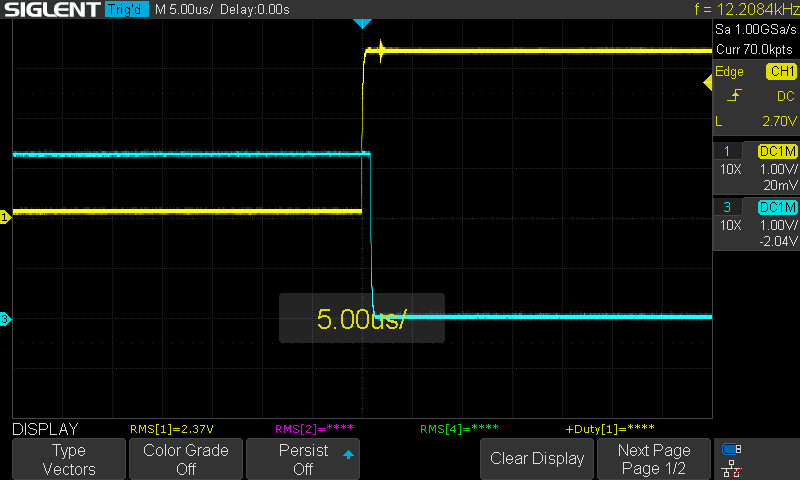This screenshot has width=800, height=480.
Task: Click the Trig'd status indicator
Action: [x=127, y=9]
